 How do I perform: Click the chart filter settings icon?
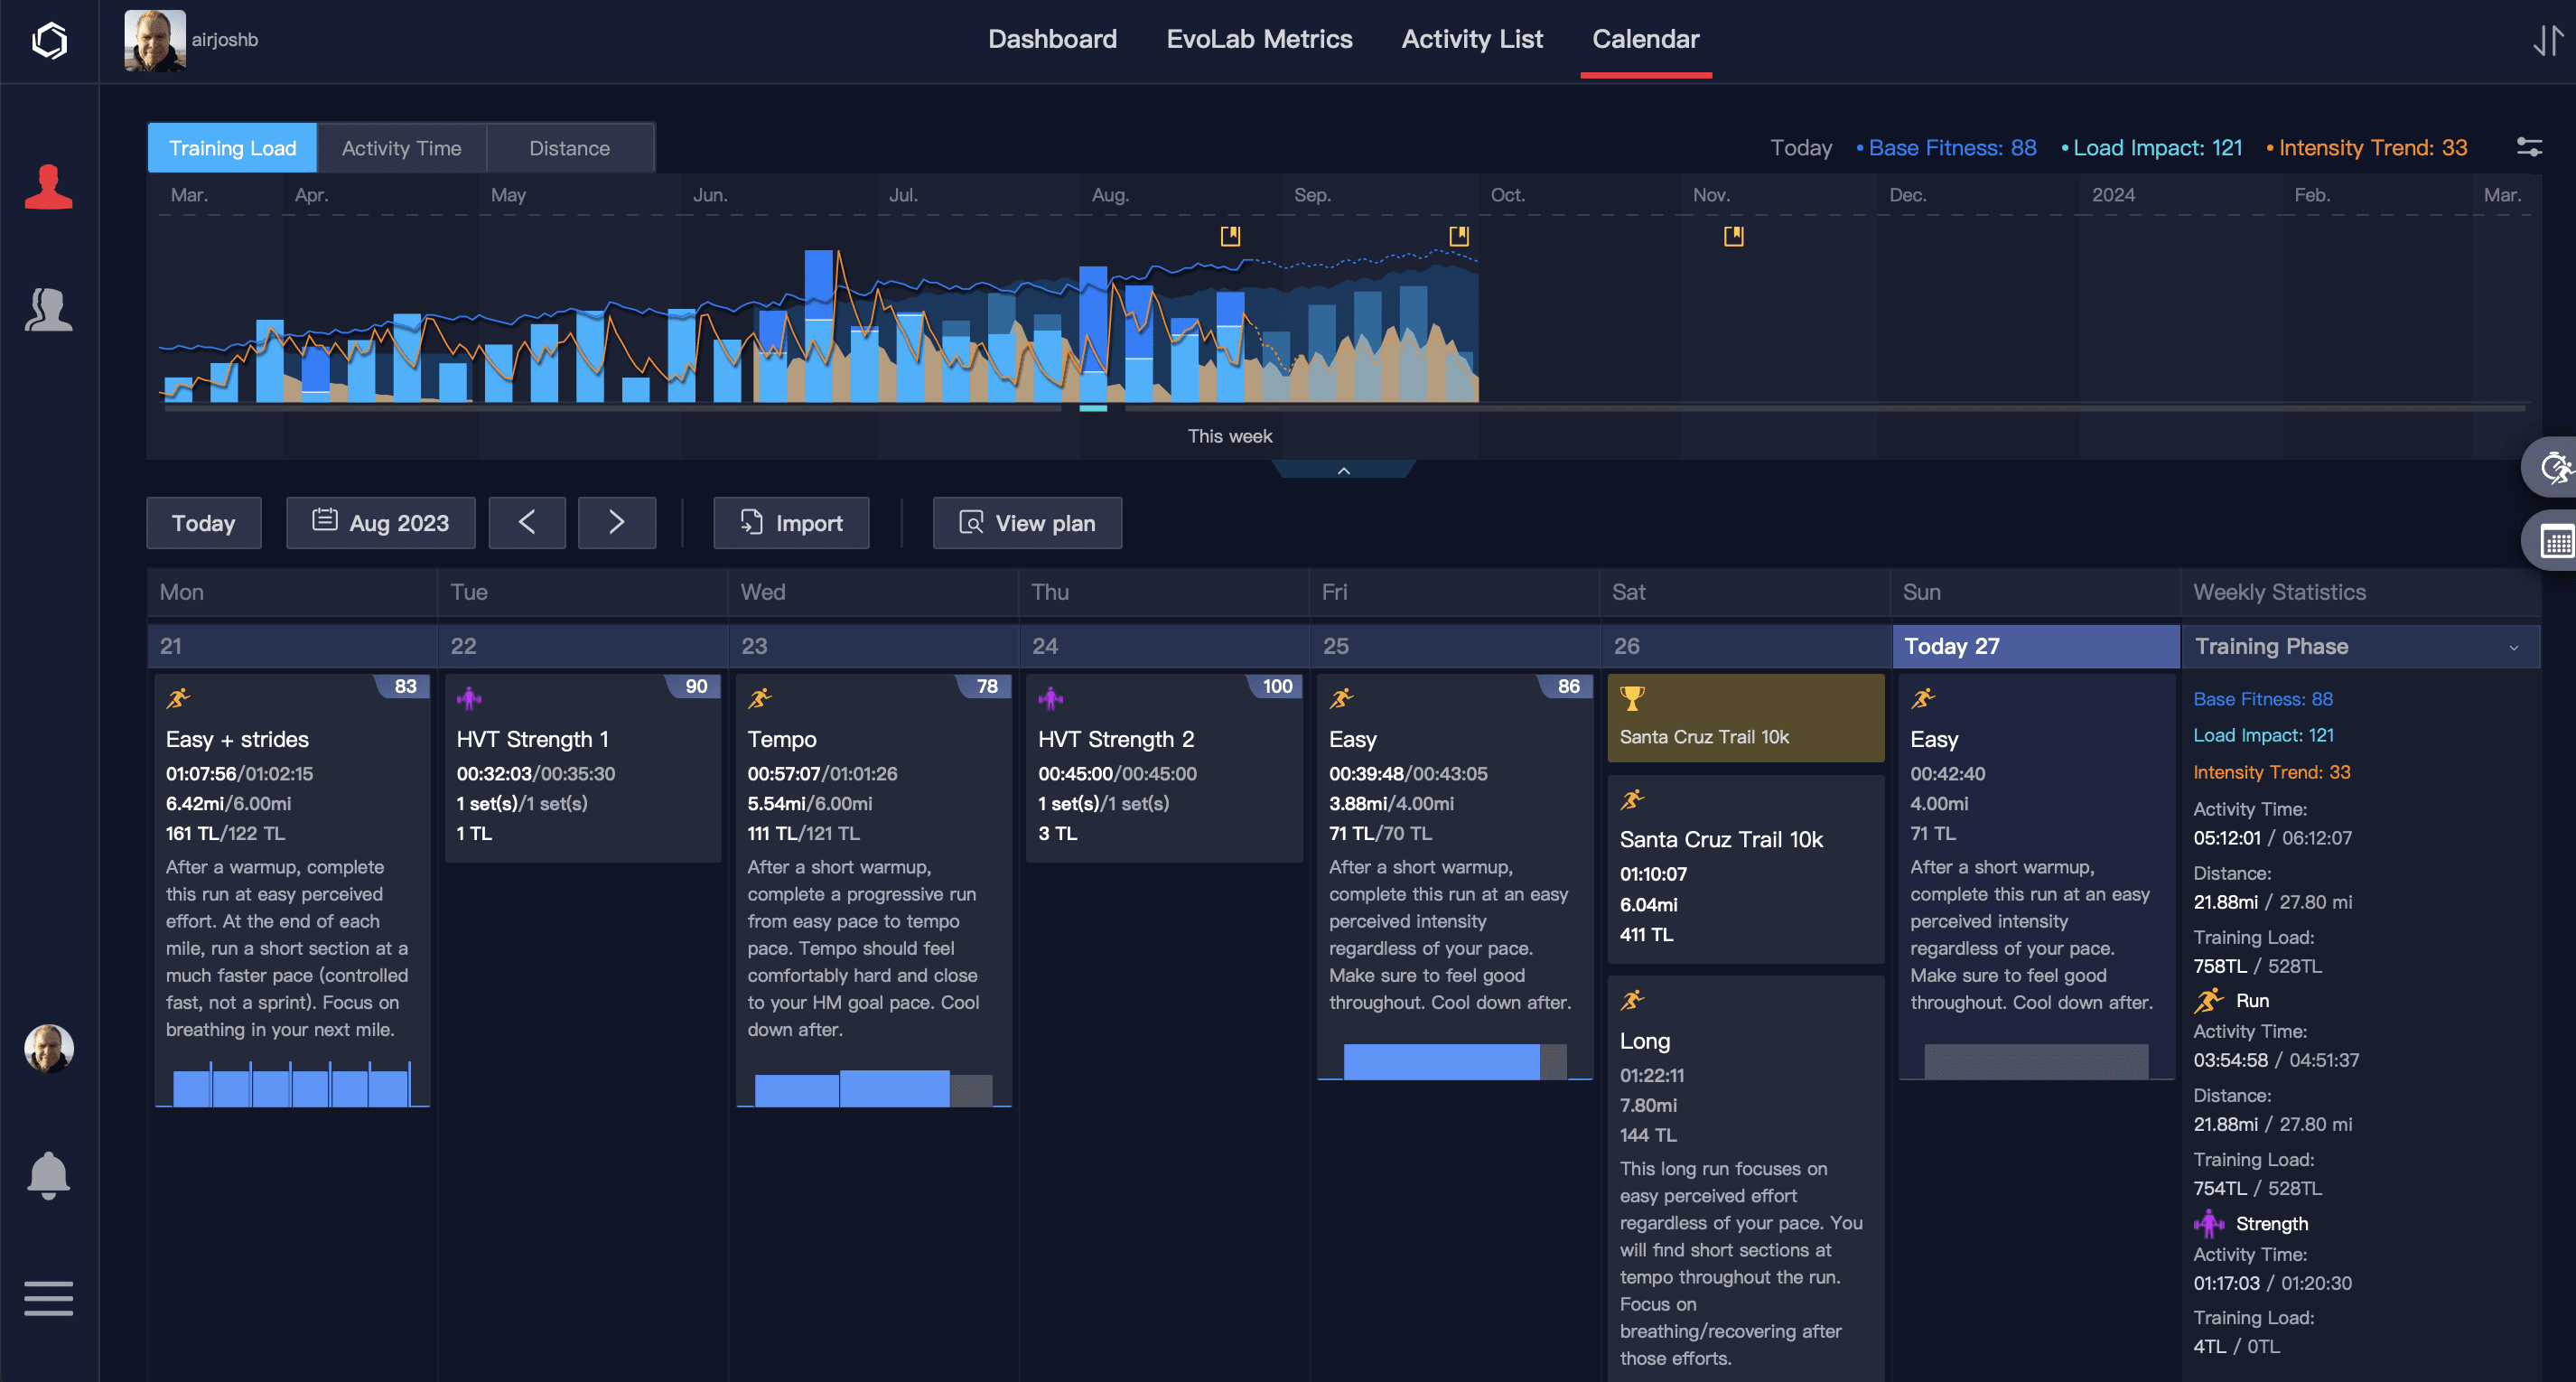(x=2529, y=148)
